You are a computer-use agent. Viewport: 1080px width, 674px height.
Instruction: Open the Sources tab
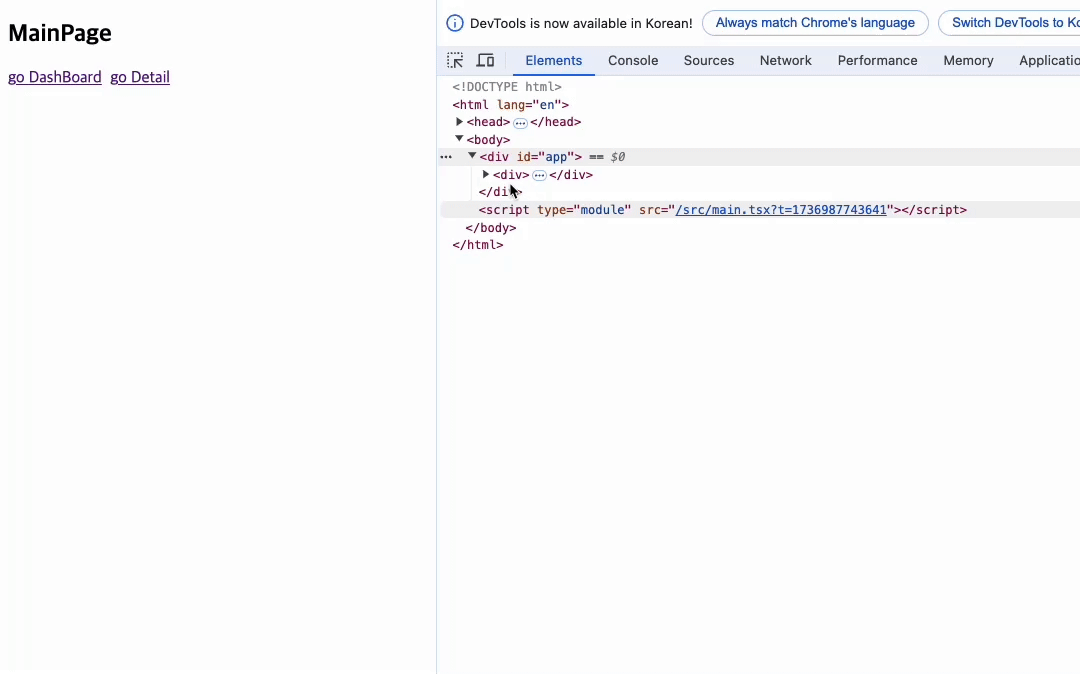(x=709, y=61)
